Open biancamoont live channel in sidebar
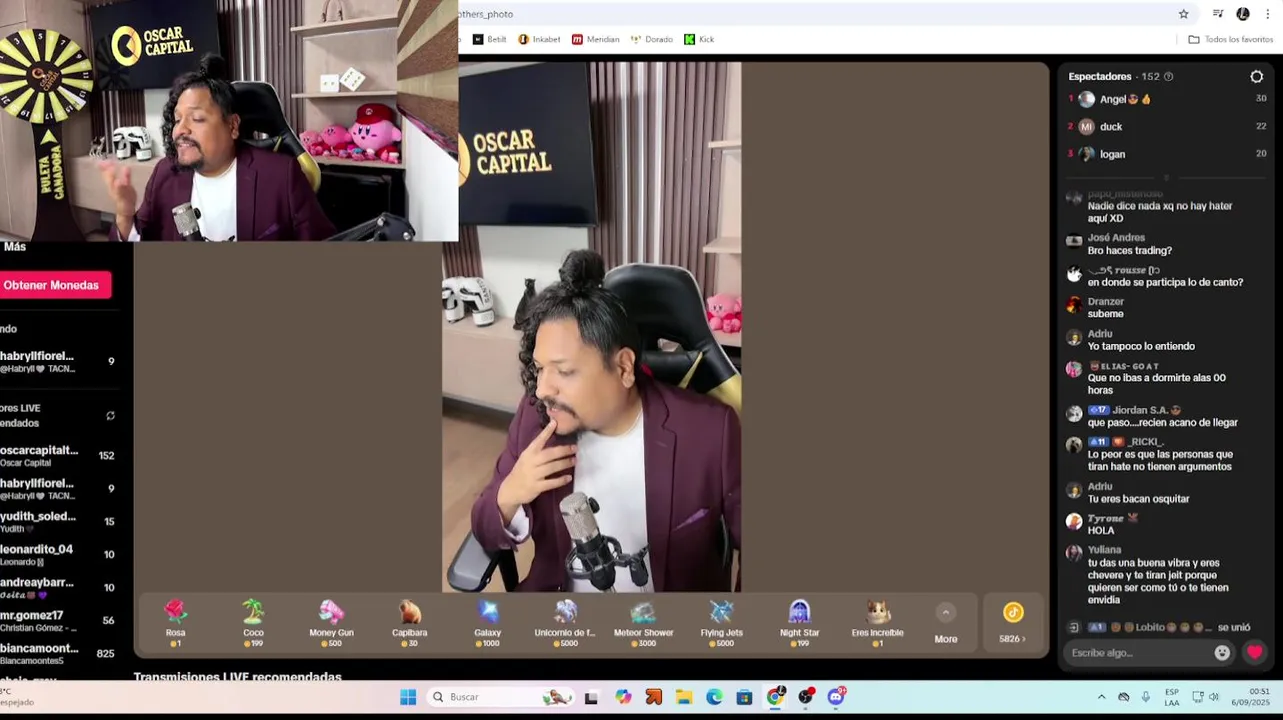 [x=60, y=654]
